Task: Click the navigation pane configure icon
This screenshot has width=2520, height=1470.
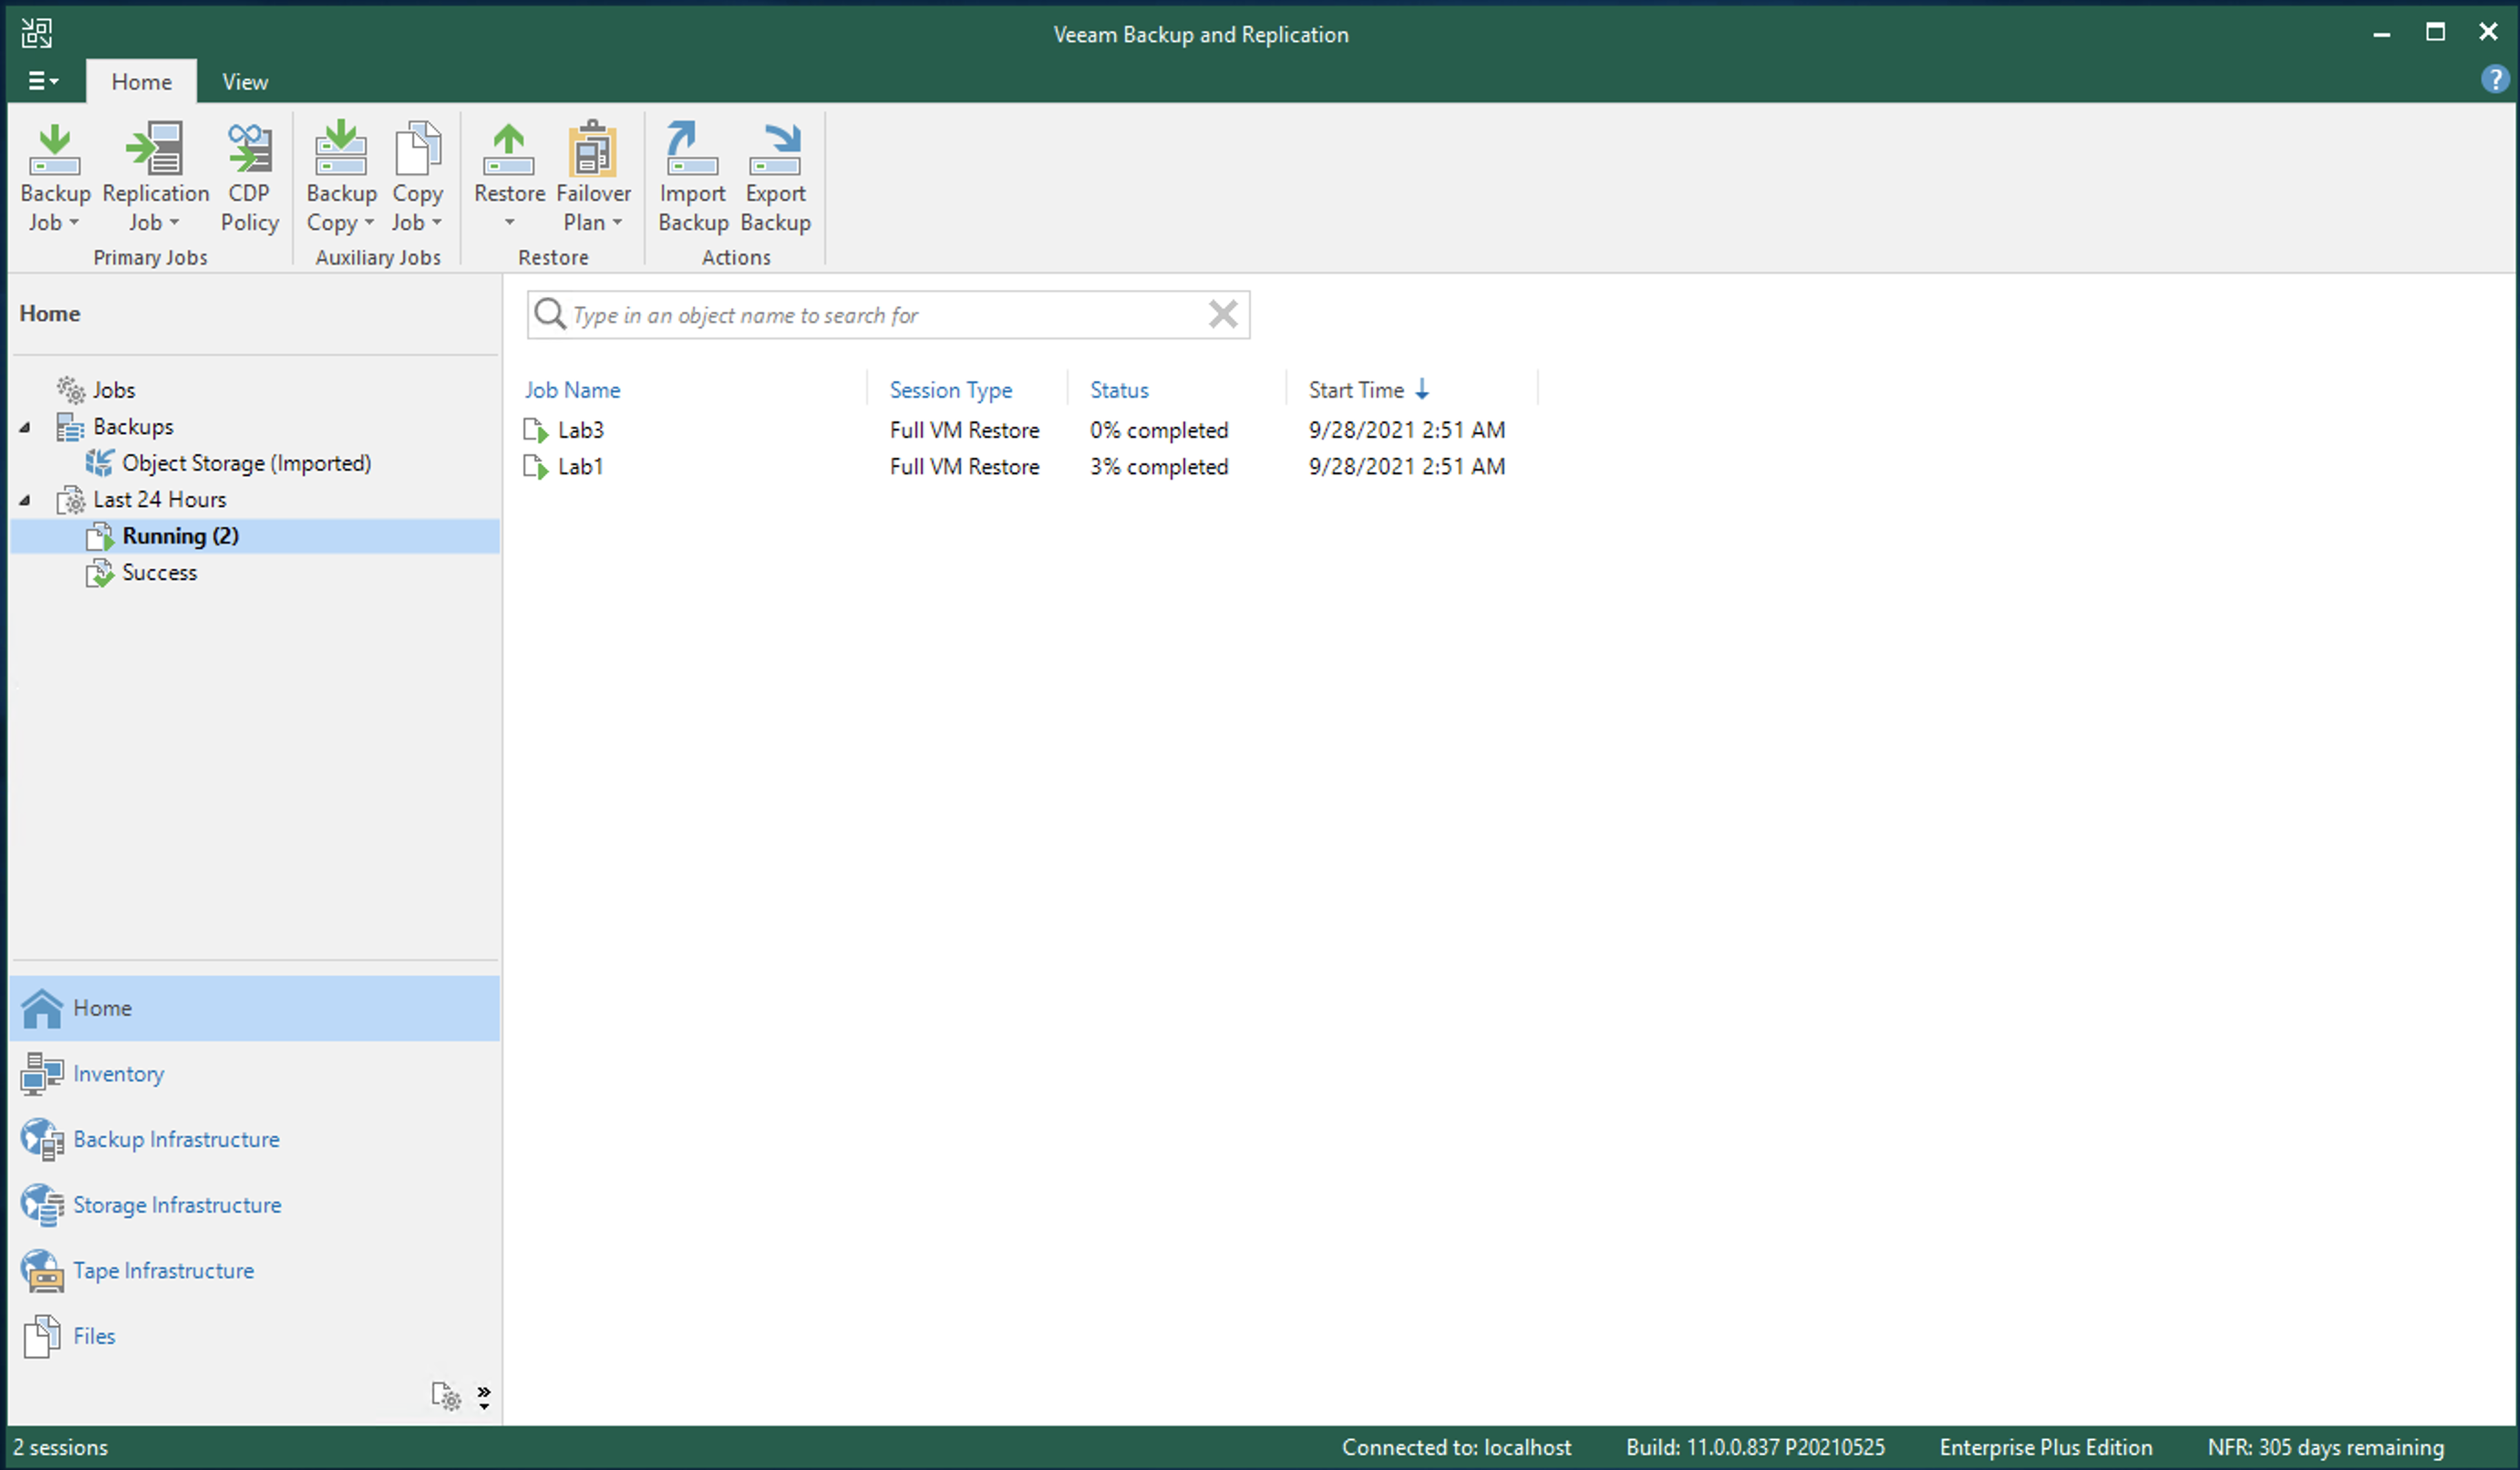Action: click(446, 1396)
